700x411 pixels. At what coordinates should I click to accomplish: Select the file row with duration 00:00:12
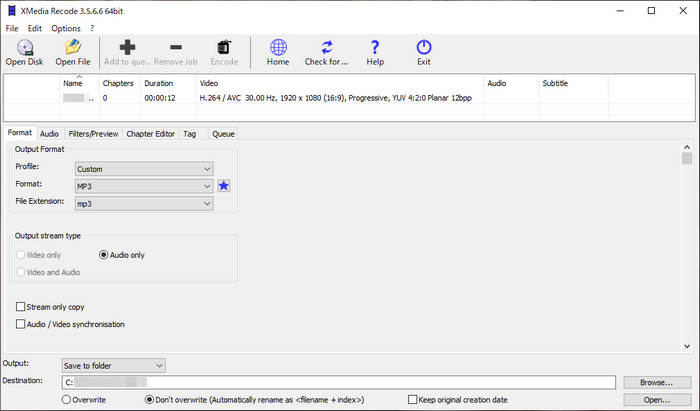click(x=349, y=98)
